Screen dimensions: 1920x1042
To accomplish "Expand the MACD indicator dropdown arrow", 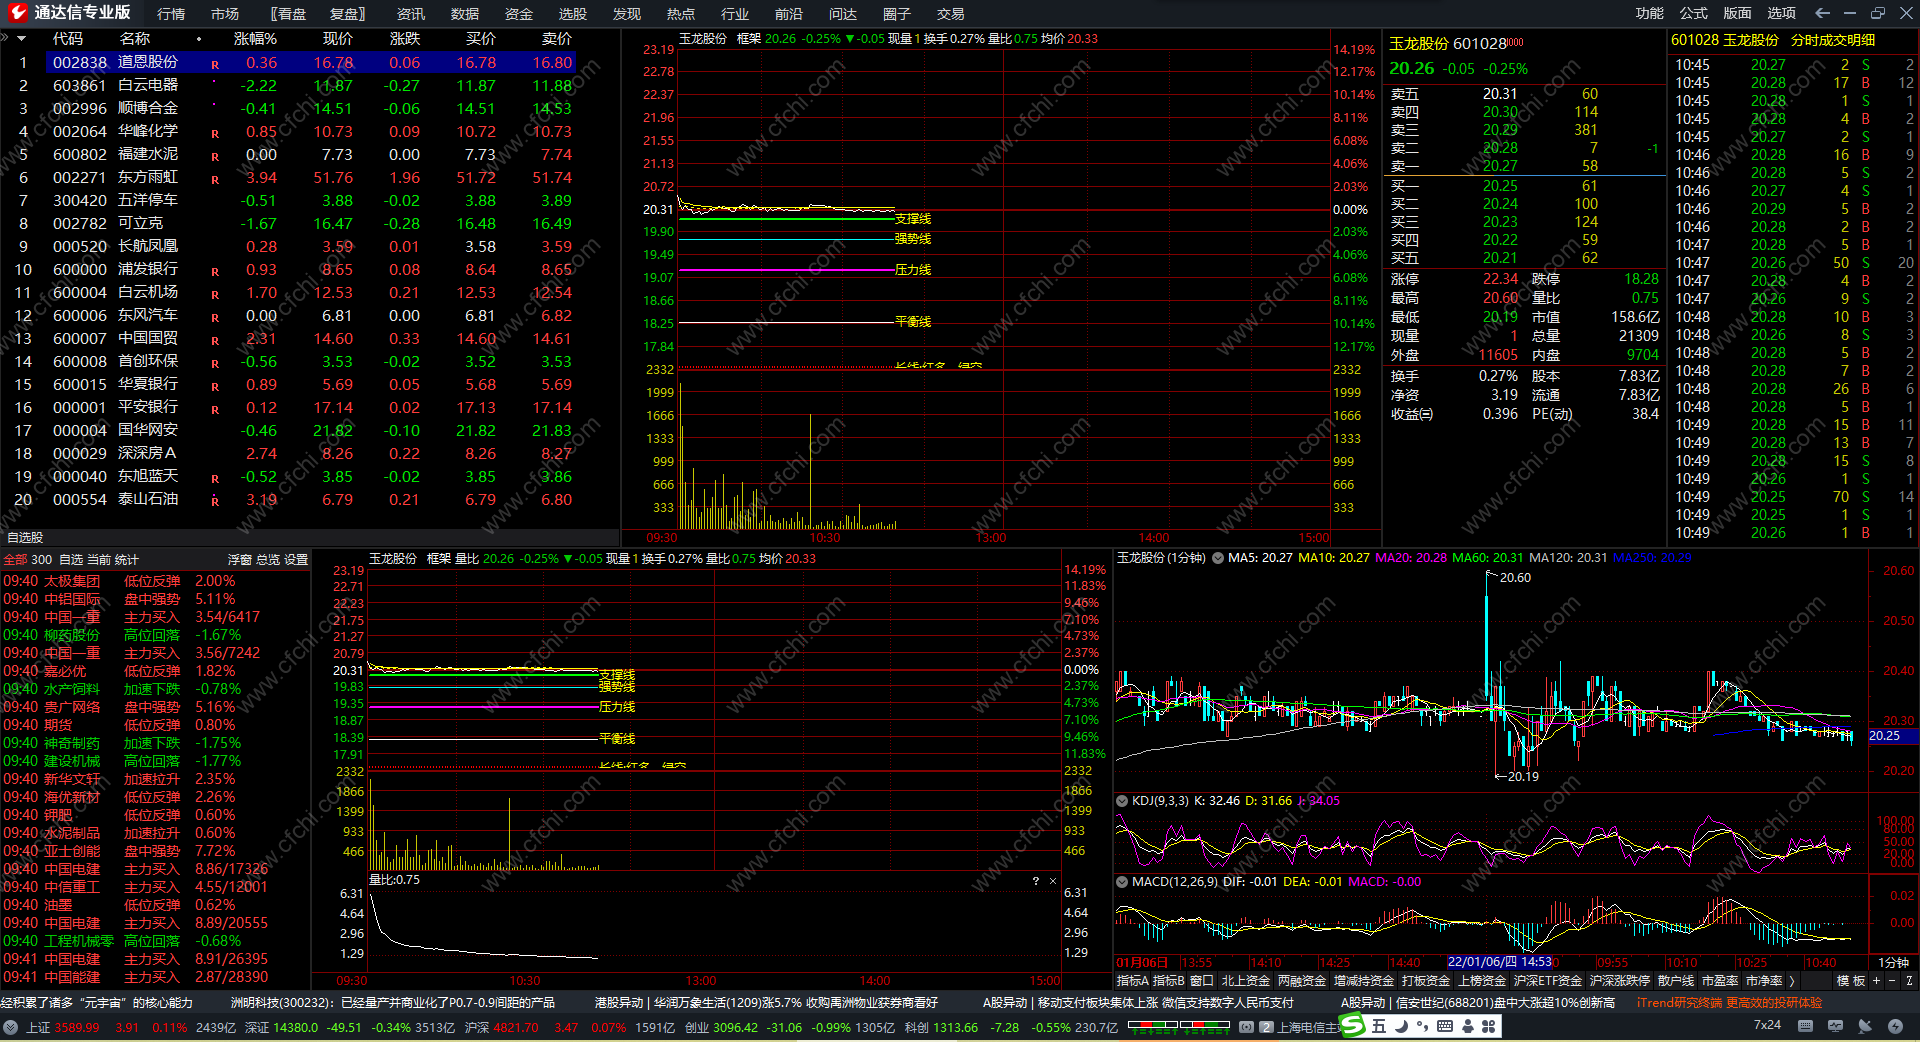I will point(1122,882).
